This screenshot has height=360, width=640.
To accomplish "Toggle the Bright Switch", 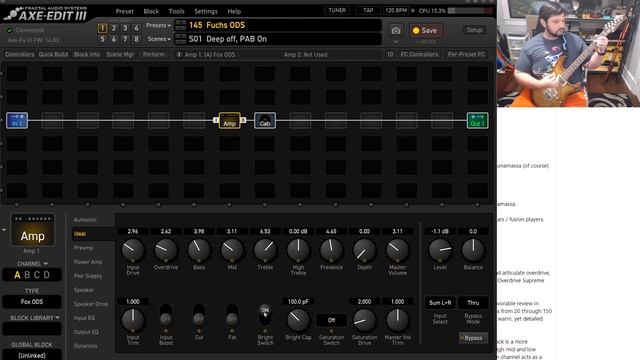I will pos(265,314).
